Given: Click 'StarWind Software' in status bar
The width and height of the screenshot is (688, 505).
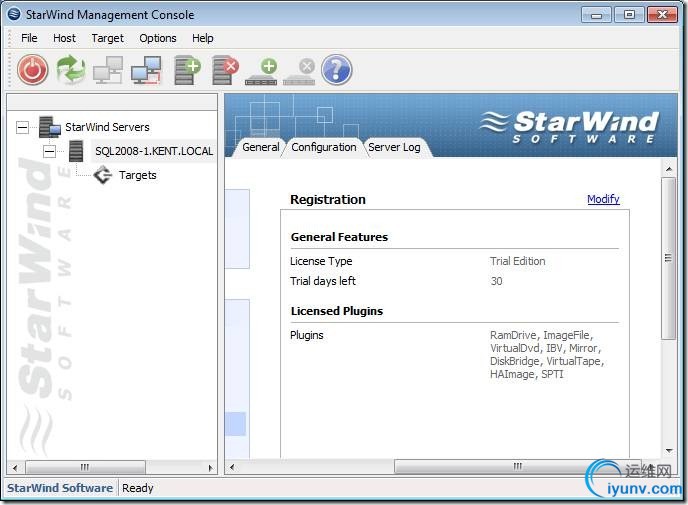Looking at the screenshot, I should [x=60, y=488].
